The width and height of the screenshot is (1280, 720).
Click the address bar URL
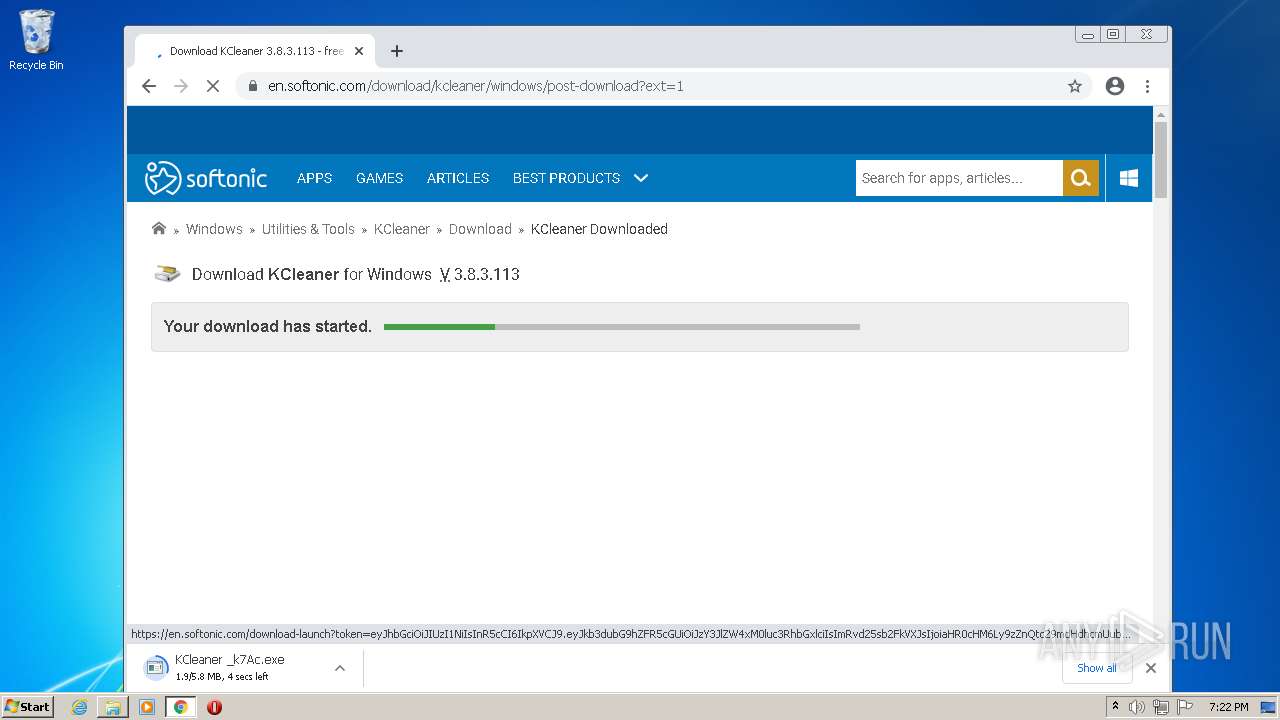click(x=476, y=86)
